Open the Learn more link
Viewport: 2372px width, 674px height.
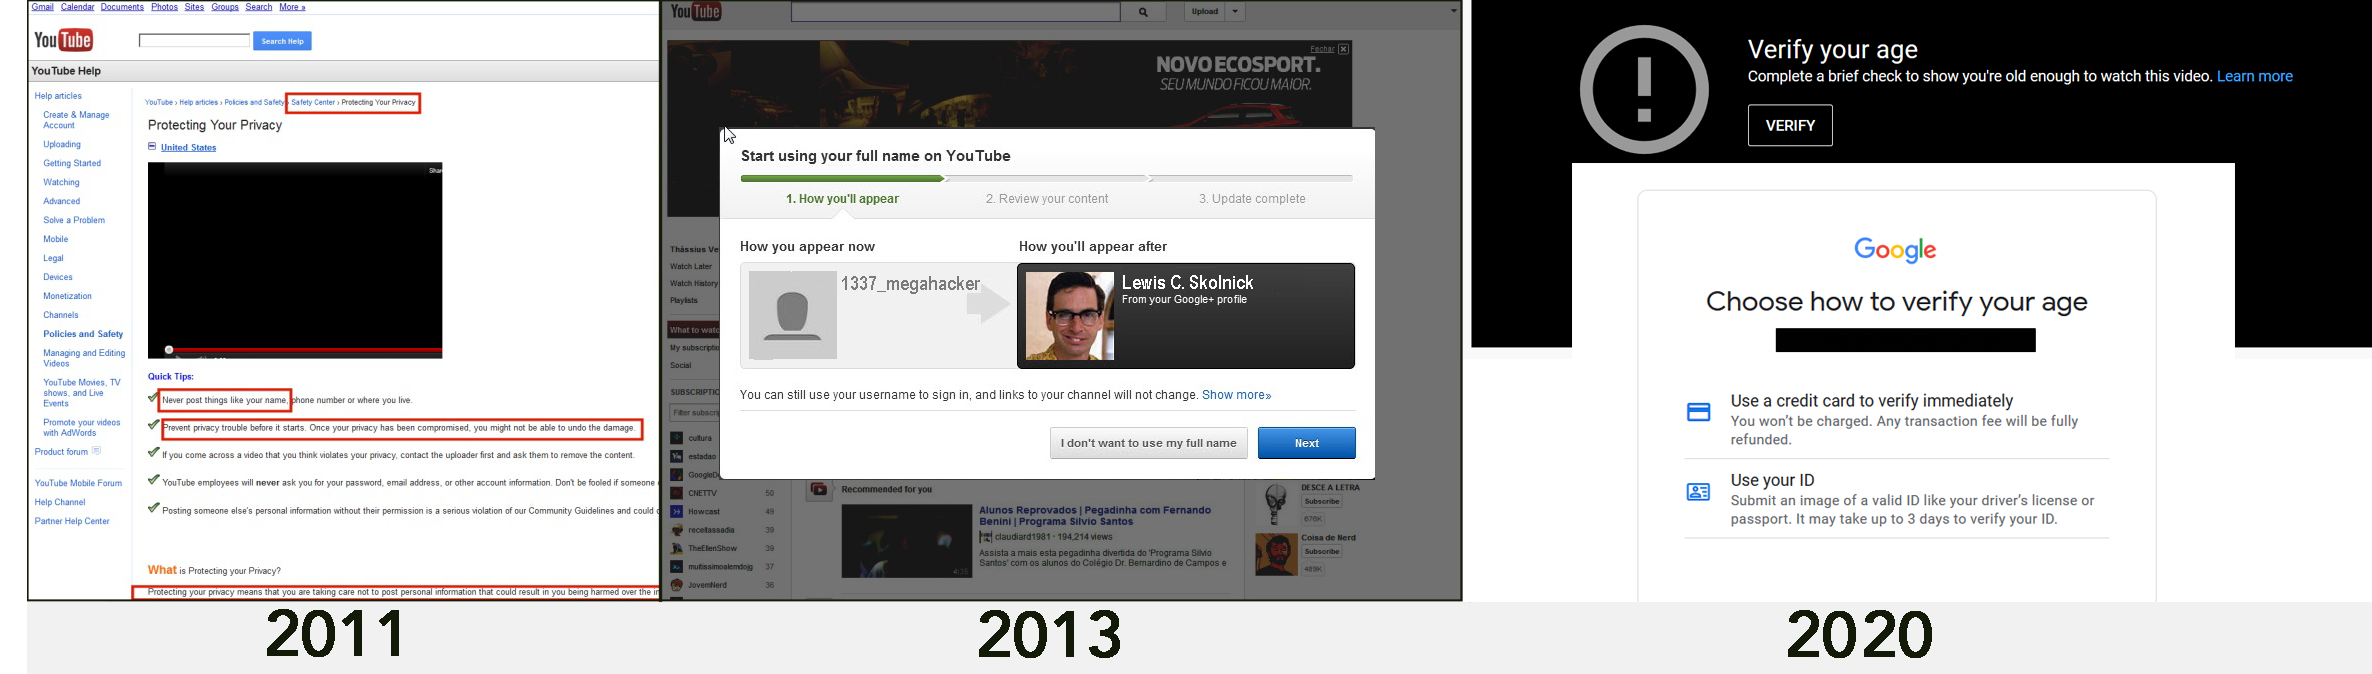pos(2254,76)
